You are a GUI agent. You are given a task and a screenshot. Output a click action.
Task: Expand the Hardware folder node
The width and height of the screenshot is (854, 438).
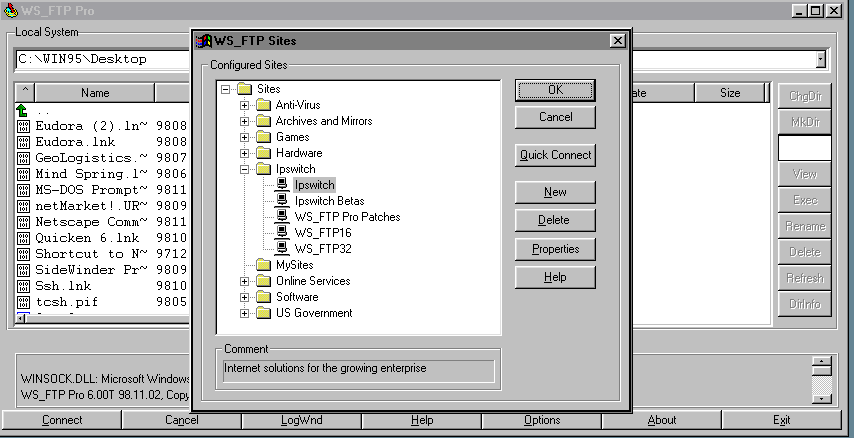pyautogui.click(x=245, y=153)
